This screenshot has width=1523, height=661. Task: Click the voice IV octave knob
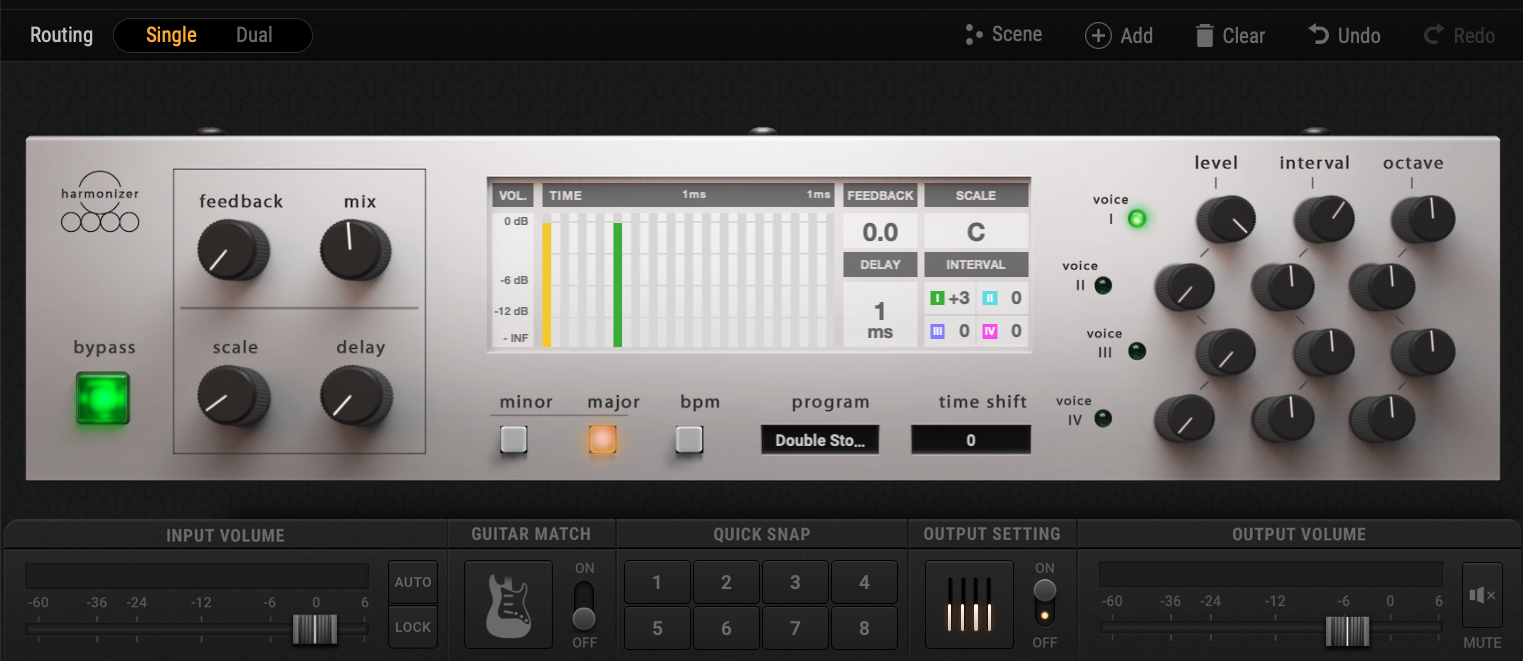(x=1380, y=419)
